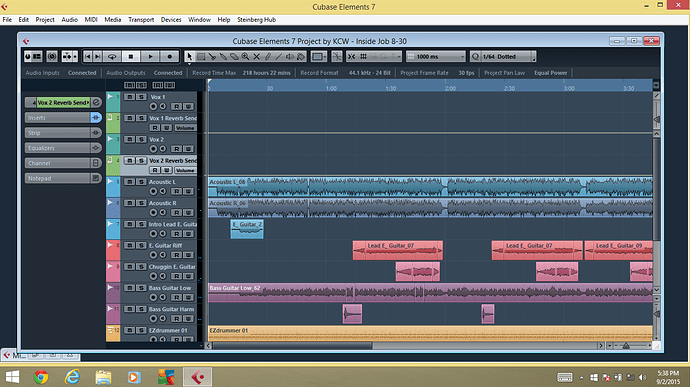Expand the Channel inspector section

point(58,163)
